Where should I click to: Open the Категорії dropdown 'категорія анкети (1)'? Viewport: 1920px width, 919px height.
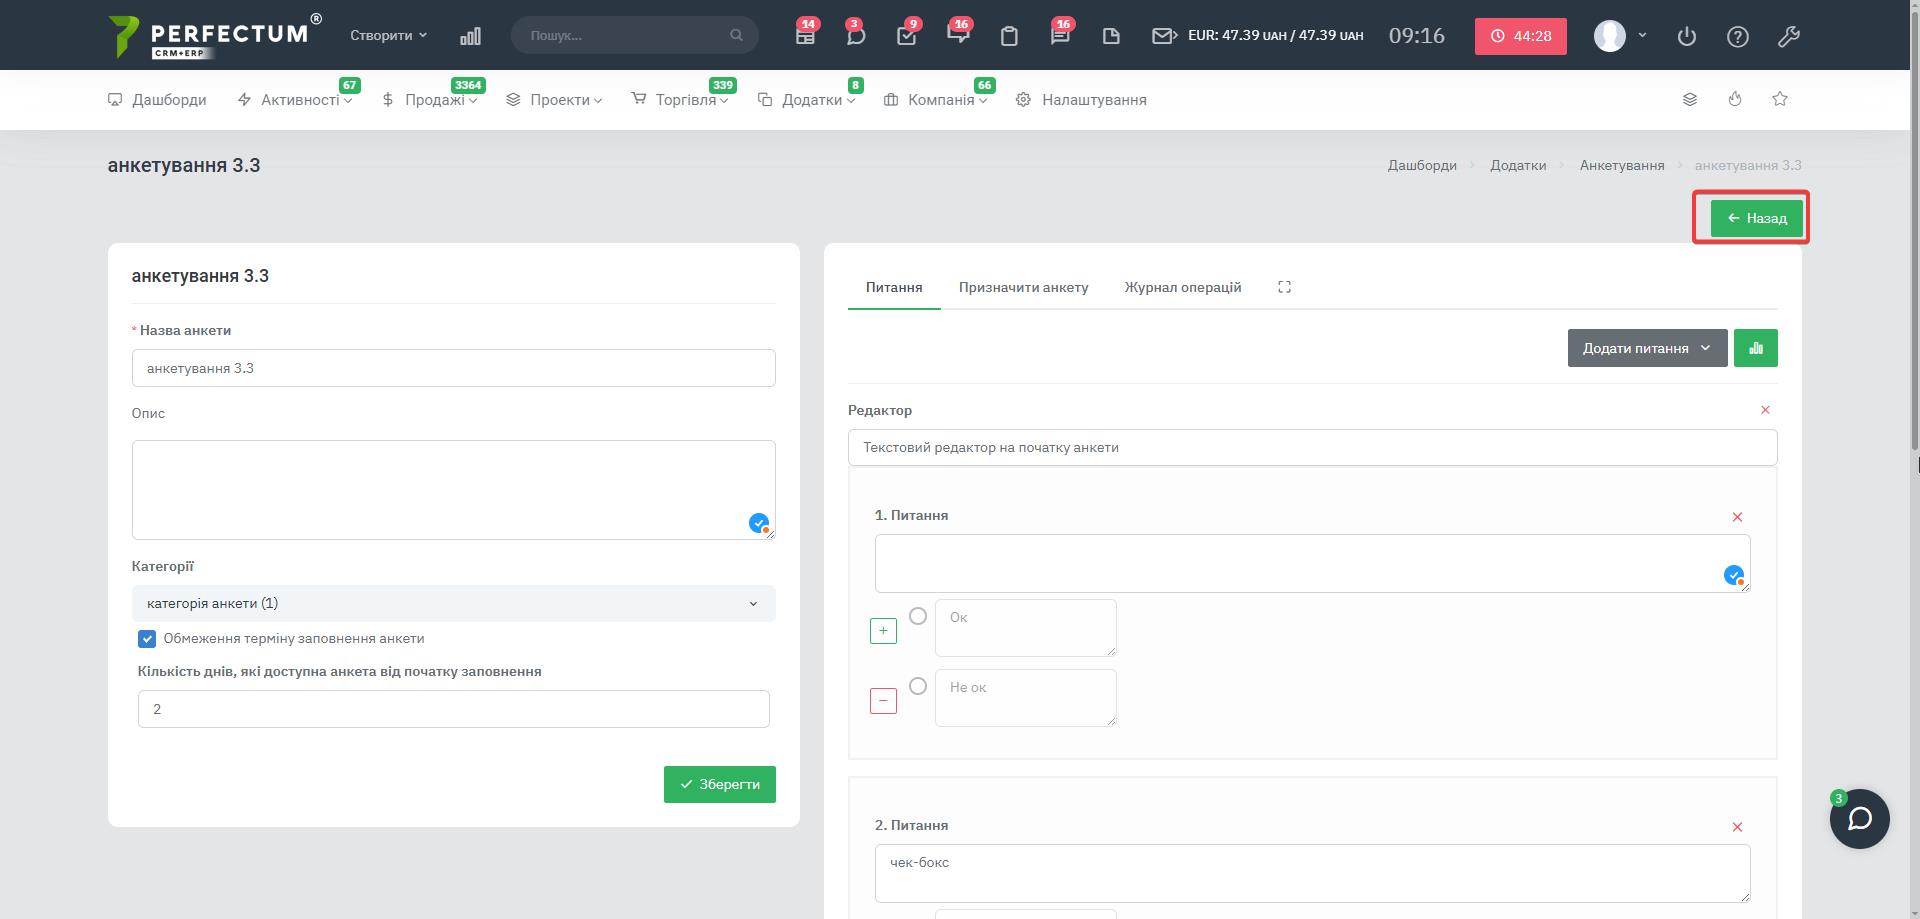(x=453, y=603)
